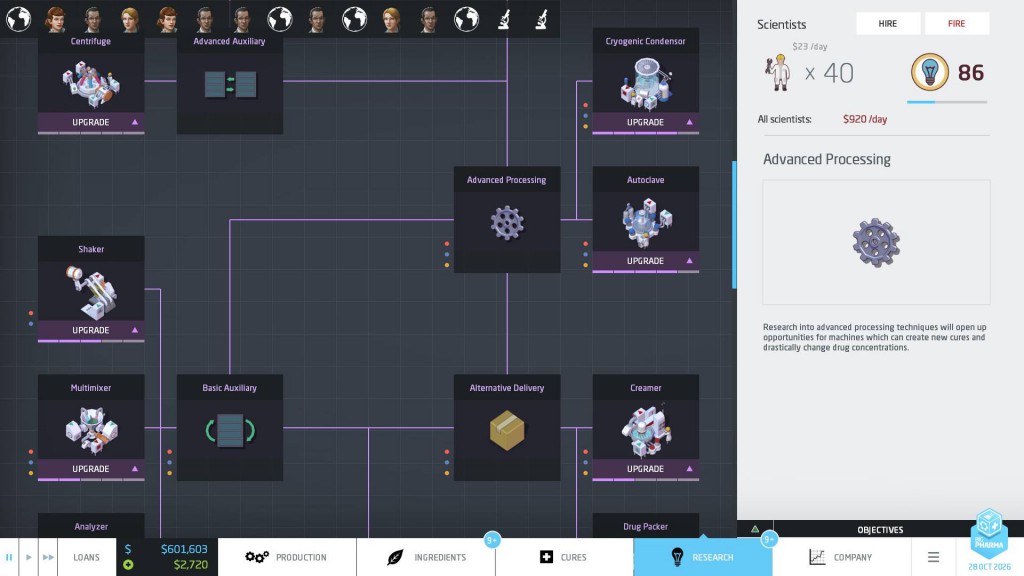The image size is (1024, 576).
Task: Click the $920 /day scientists cost
Action: (x=865, y=120)
